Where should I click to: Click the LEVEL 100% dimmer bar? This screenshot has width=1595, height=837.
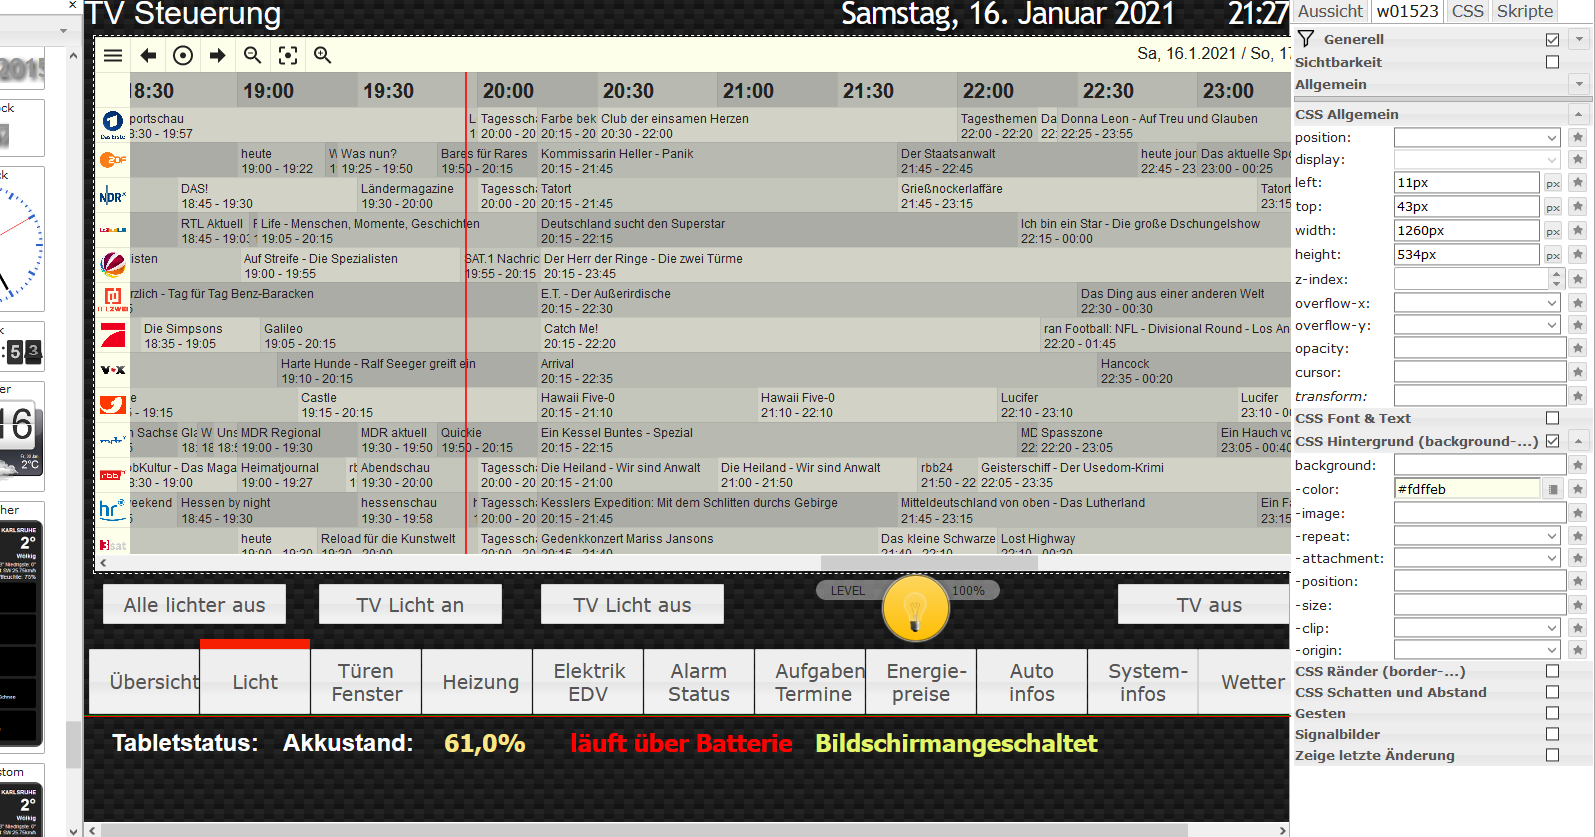point(908,590)
